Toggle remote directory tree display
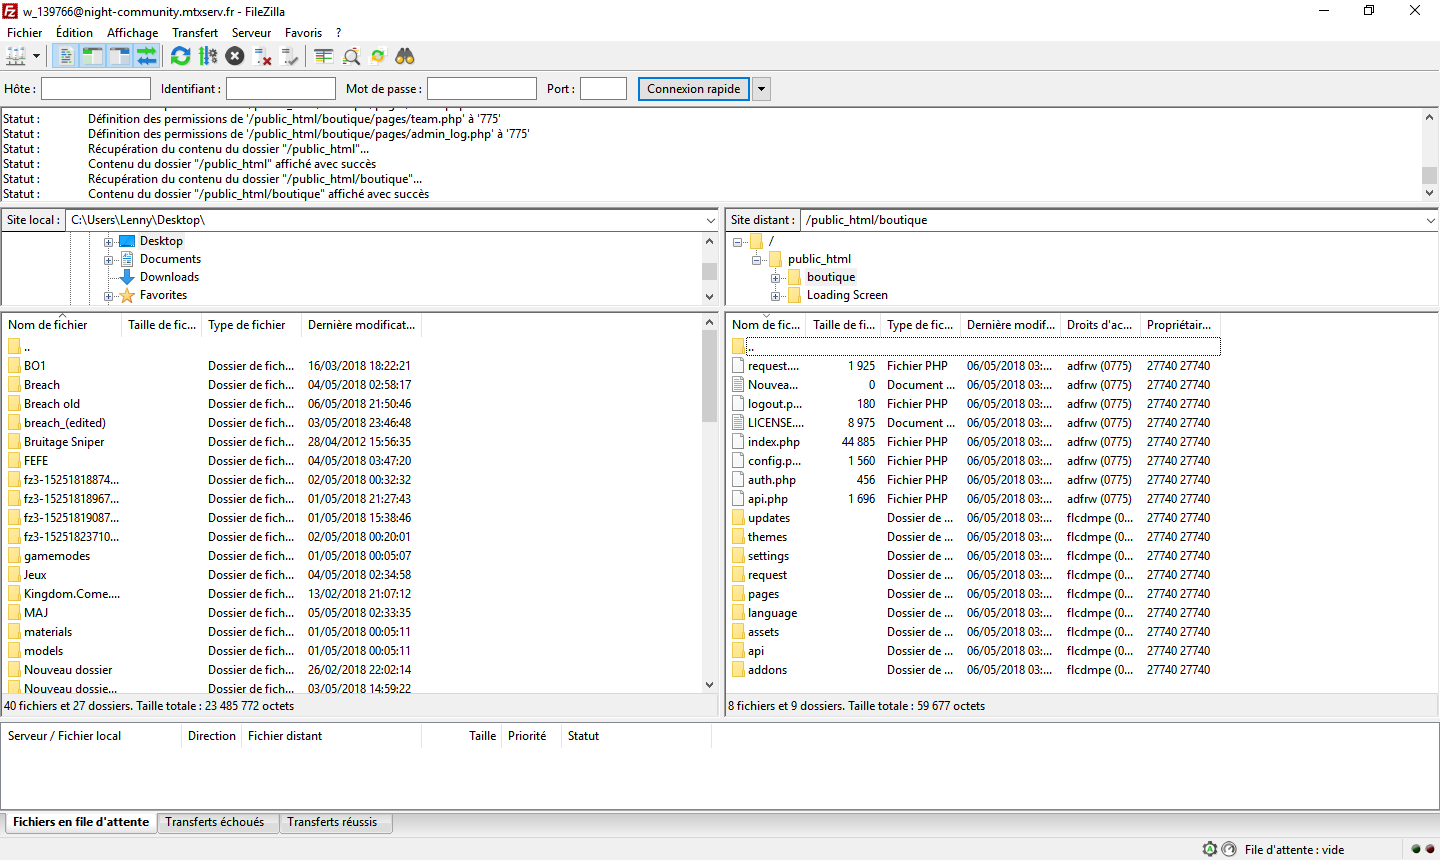 click(119, 56)
